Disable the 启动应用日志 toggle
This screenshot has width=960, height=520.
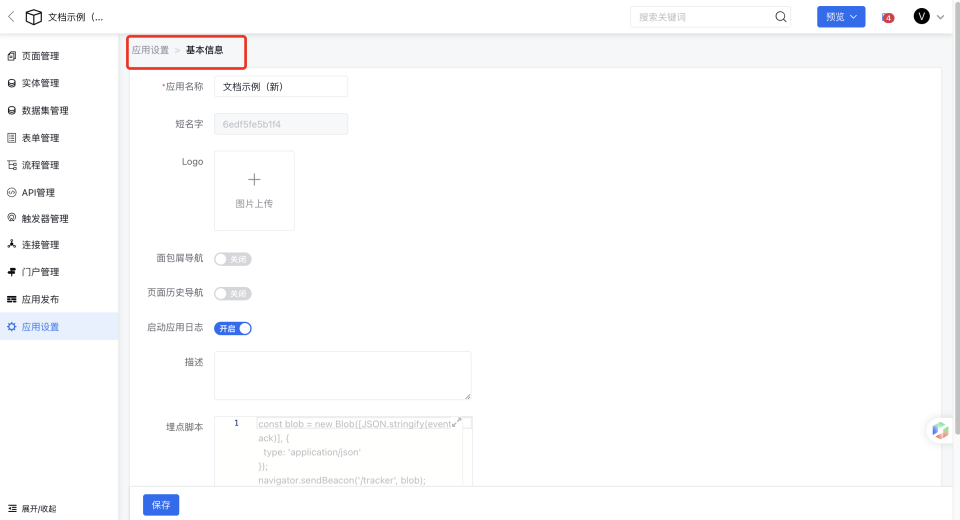click(232, 328)
